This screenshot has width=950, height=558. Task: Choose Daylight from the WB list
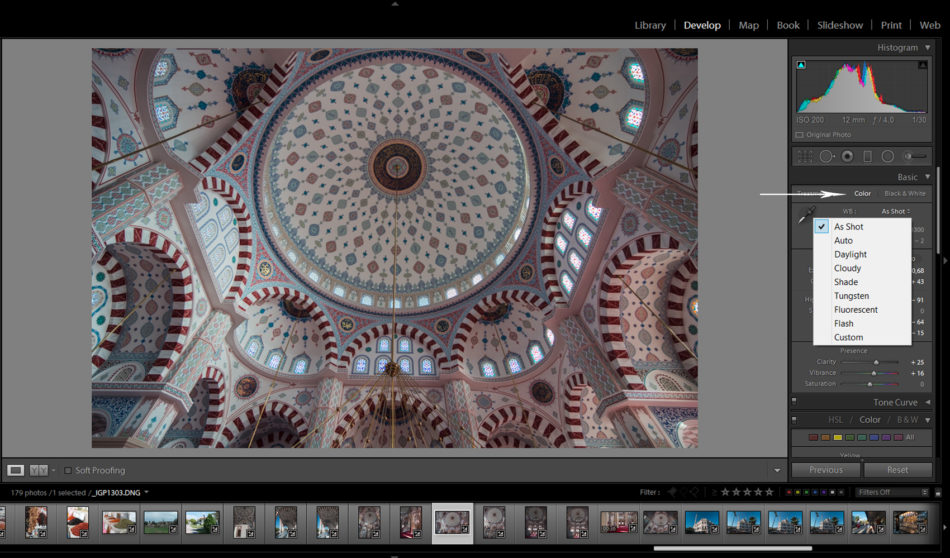(x=850, y=254)
